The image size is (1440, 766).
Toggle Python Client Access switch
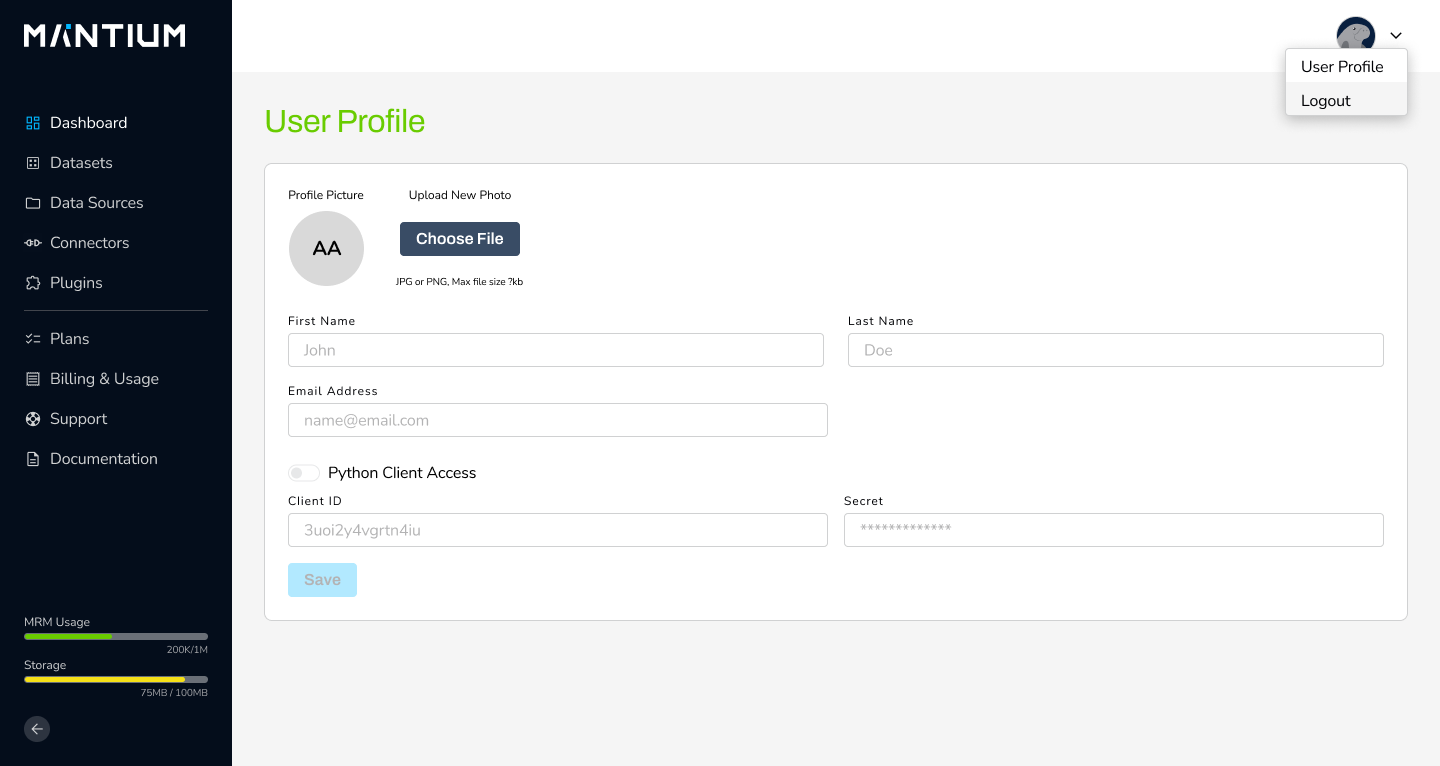pos(304,473)
